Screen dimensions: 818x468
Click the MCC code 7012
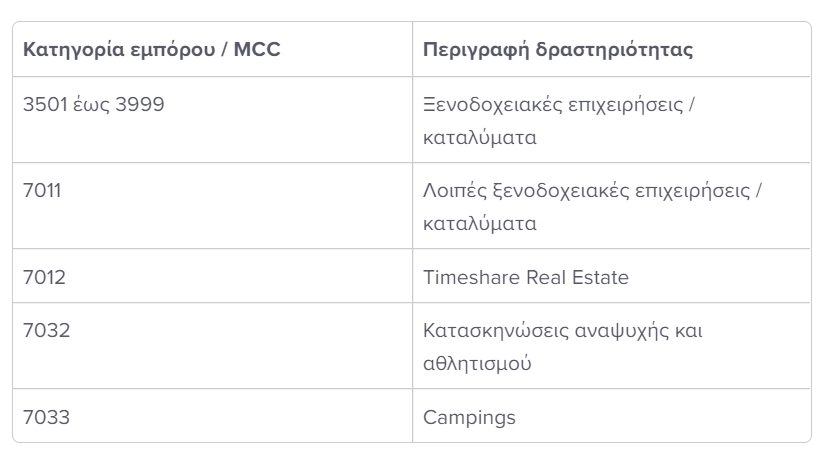(44, 277)
